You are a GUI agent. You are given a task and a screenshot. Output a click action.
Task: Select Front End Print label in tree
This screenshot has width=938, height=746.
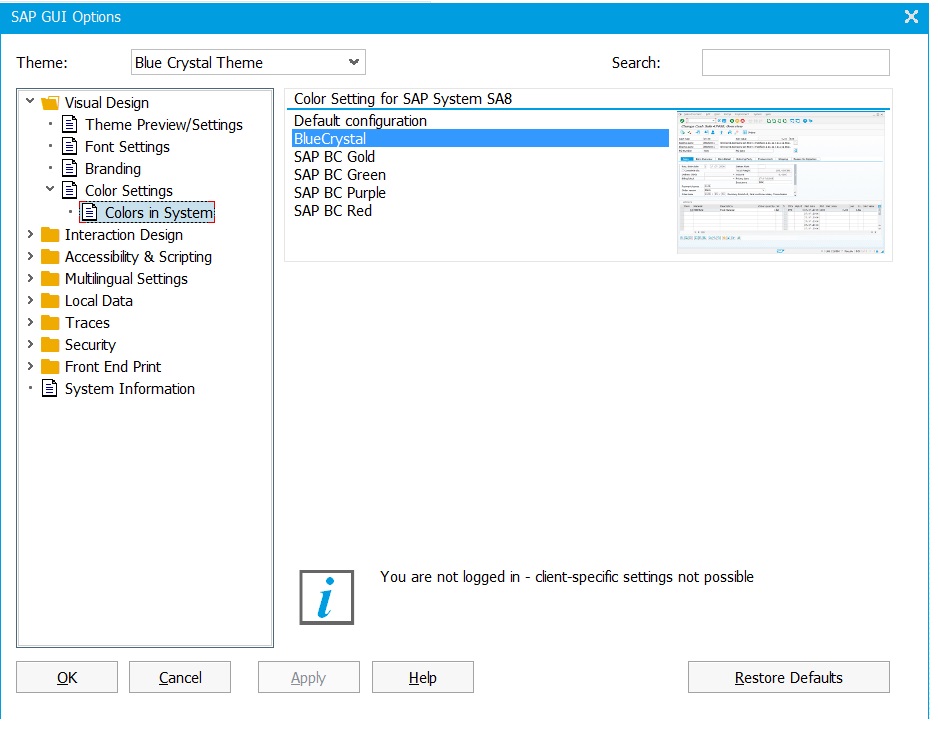tap(112, 366)
